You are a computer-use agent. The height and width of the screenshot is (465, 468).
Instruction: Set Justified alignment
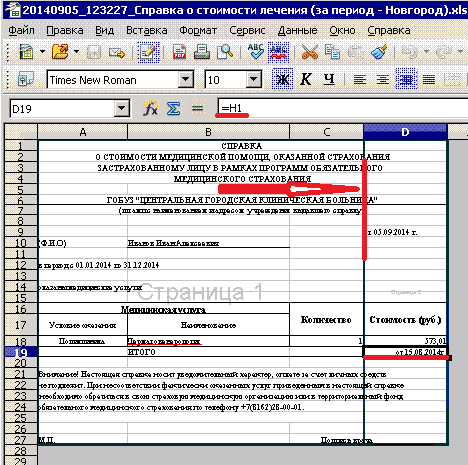[x=429, y=80]
